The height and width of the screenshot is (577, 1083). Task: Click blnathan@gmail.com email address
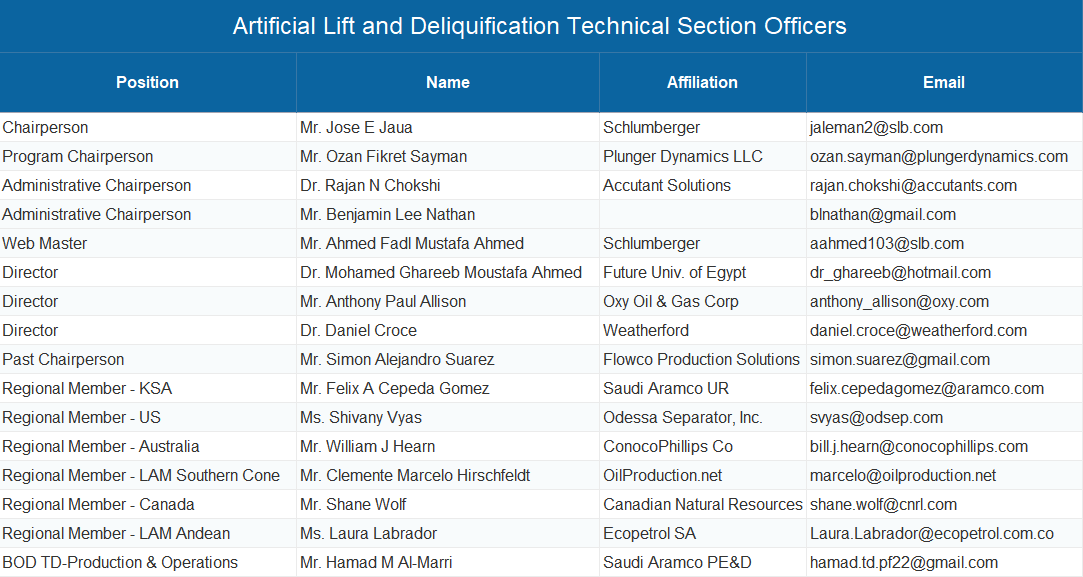[883, 215]
